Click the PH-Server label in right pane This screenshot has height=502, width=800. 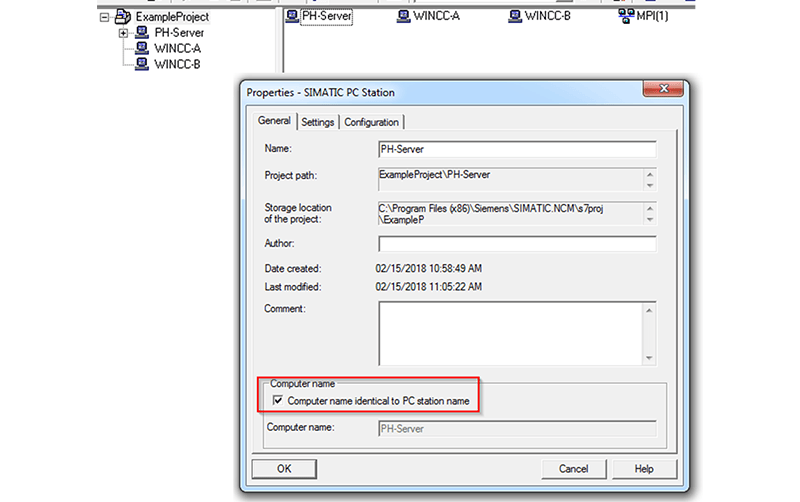coord(327,16)
